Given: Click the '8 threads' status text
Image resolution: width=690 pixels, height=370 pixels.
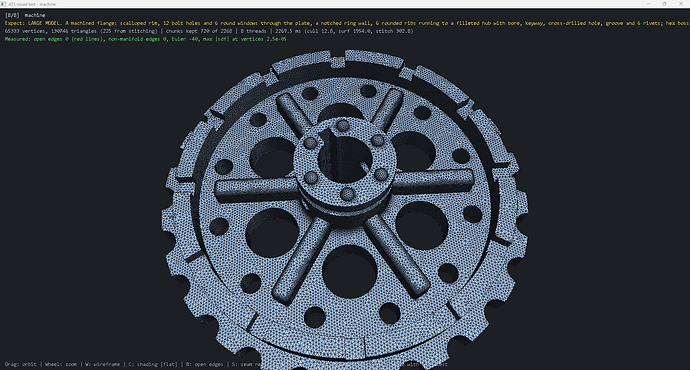Looking at the screenshot, I should 253,31.
